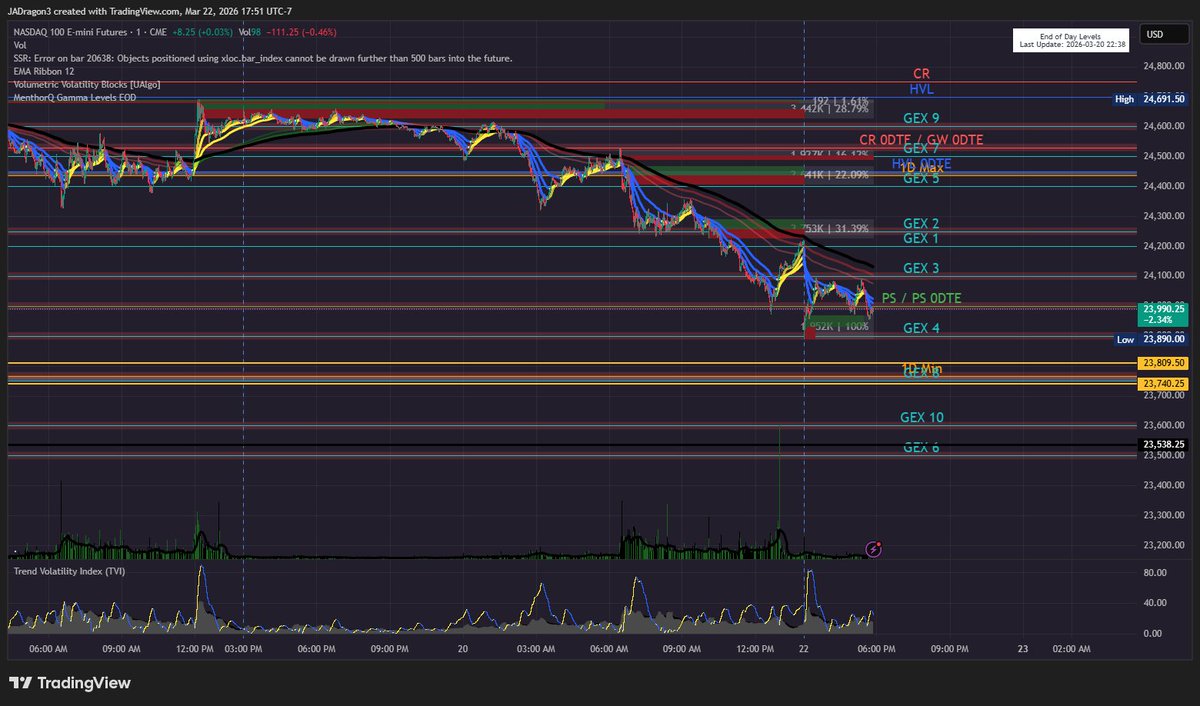The height and width of the screenshot is (706, 1200).
Task: Click the 20 date label on time axis
Action: 463,649
